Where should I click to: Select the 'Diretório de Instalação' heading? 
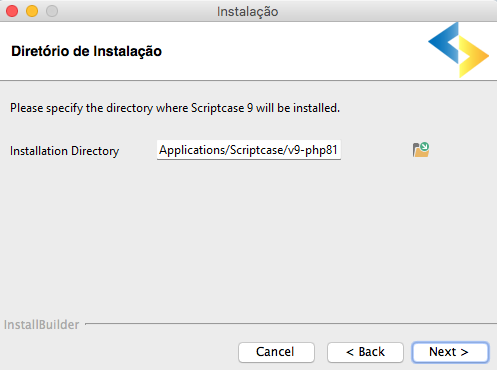86,51
